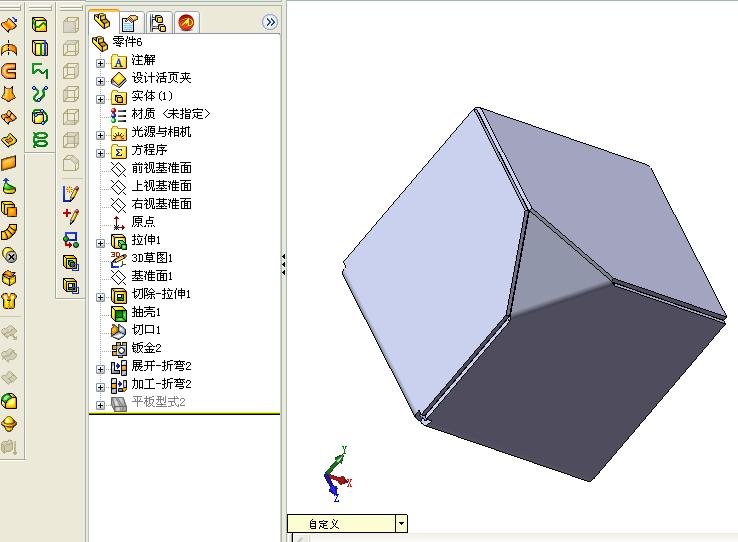Choose the curve through points icon with blue nodes
This screenshot has width=738, height=542.
(40, 94)
